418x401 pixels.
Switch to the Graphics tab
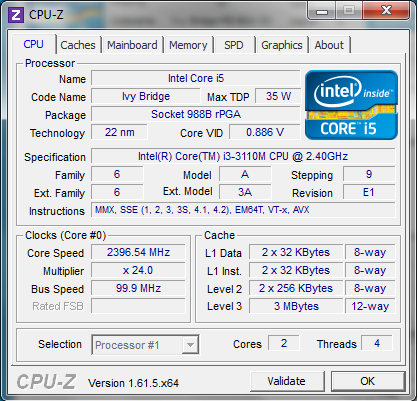point(282,45)
